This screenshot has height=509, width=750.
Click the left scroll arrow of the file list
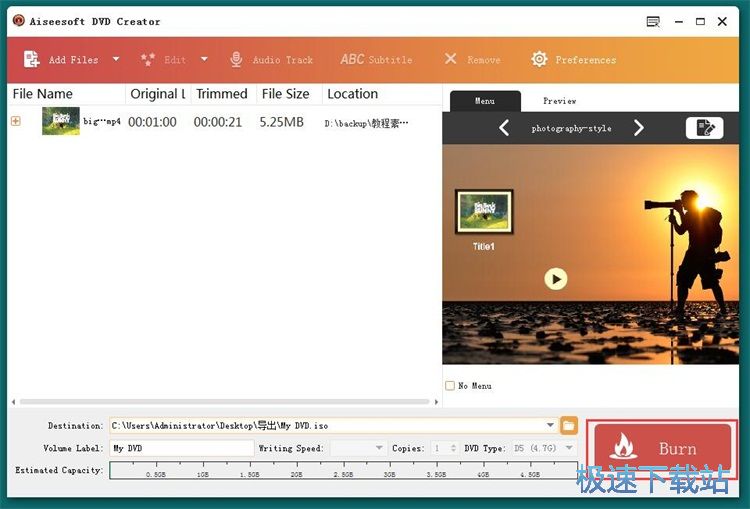click(x=13, y=402)
